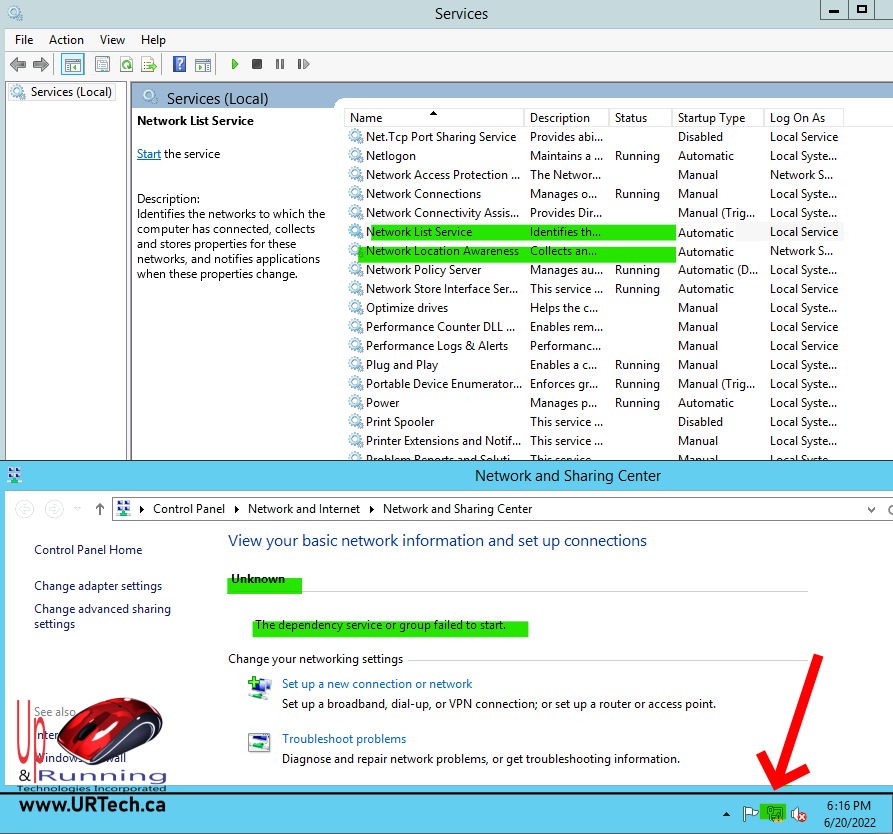Open the View menu

[x=112, y=40]
